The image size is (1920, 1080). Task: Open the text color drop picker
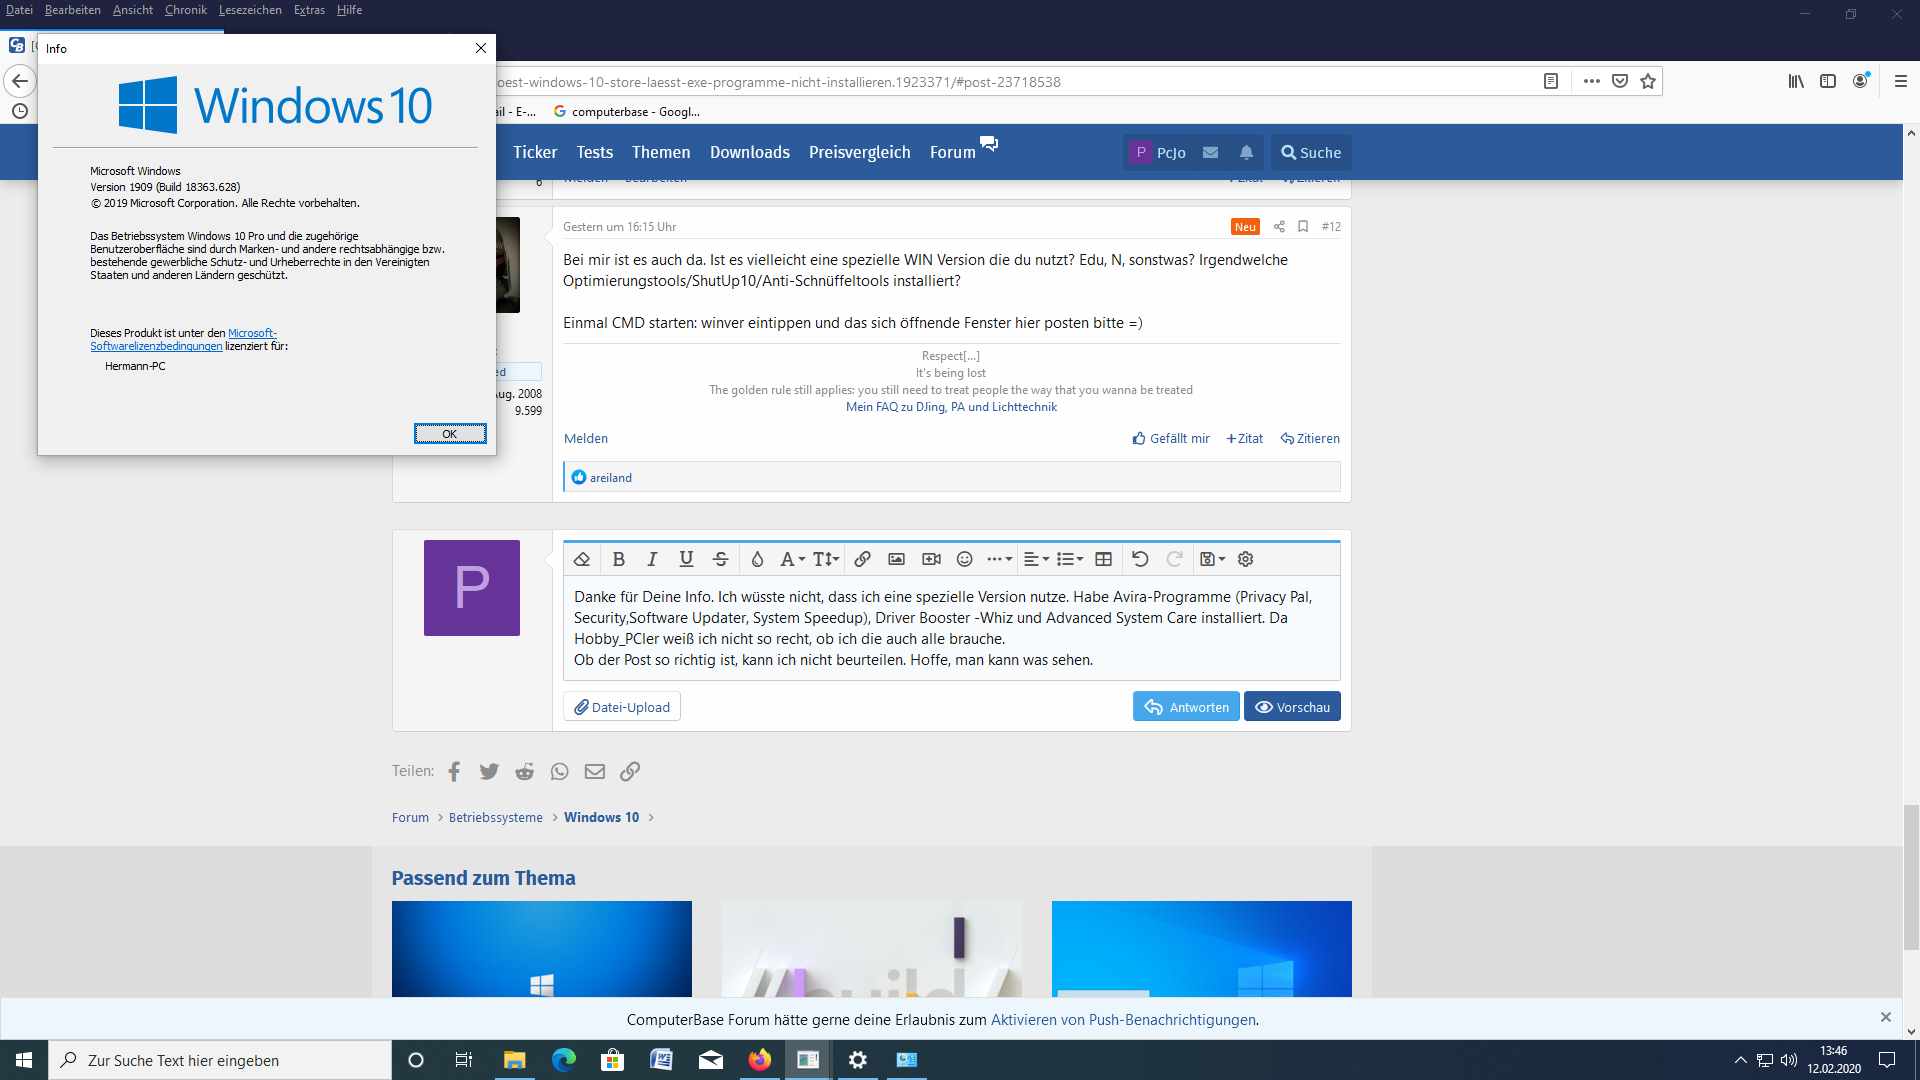point(757,559)
